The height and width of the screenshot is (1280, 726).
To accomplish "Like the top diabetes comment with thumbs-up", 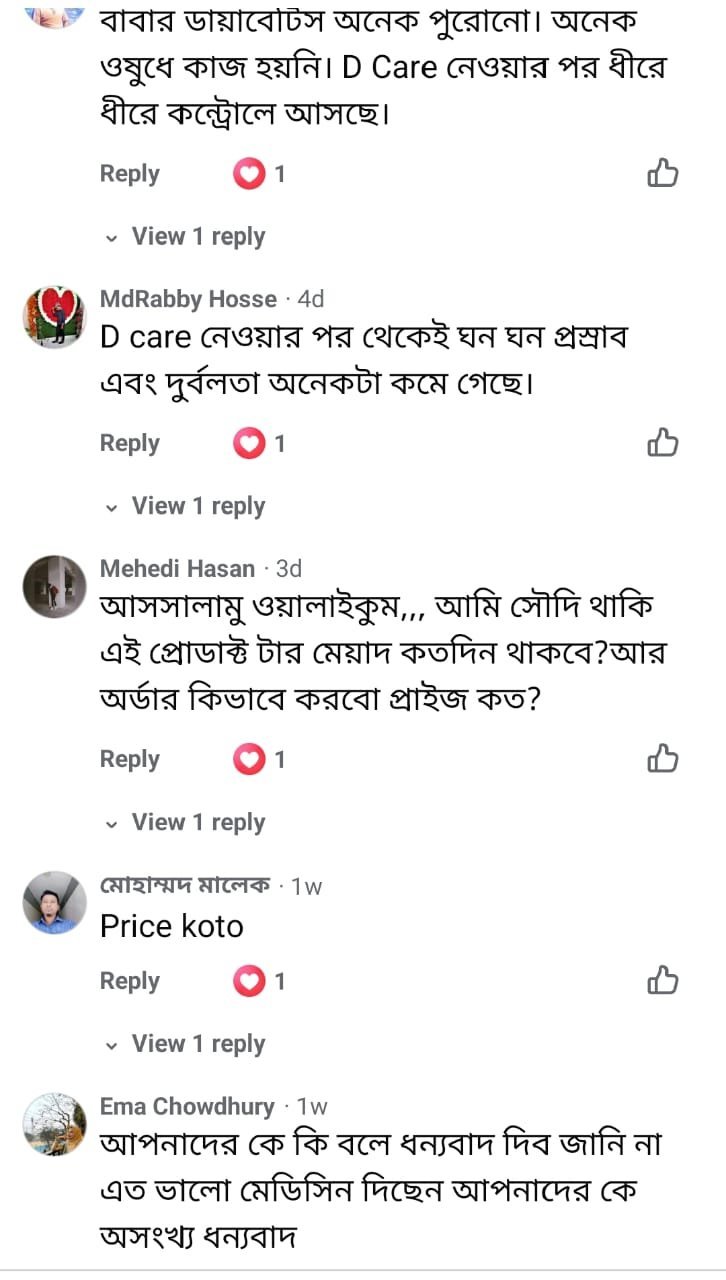I will 663,174.
